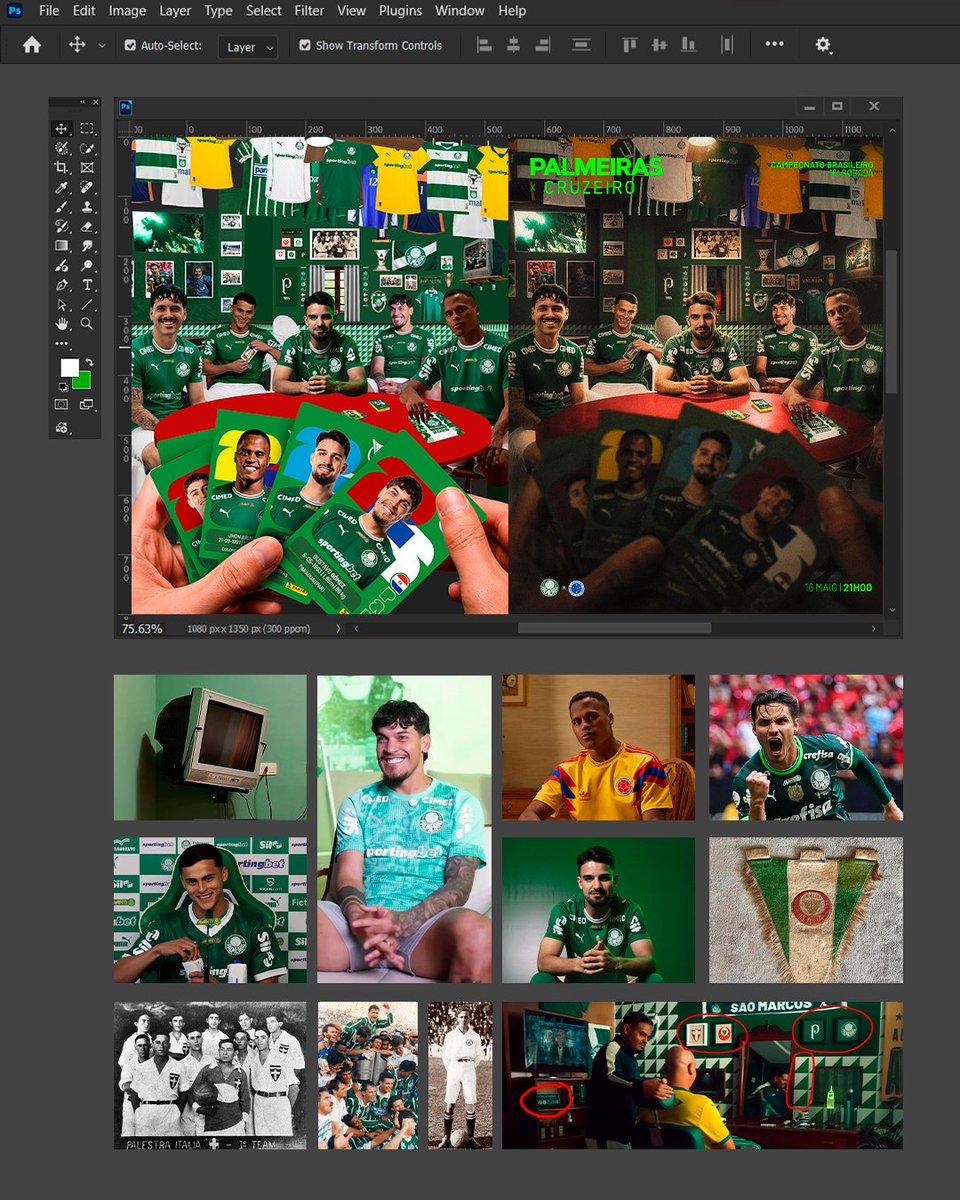Select the Frame tool
This screenshot has height=1200, width=960.
point(87,168)
